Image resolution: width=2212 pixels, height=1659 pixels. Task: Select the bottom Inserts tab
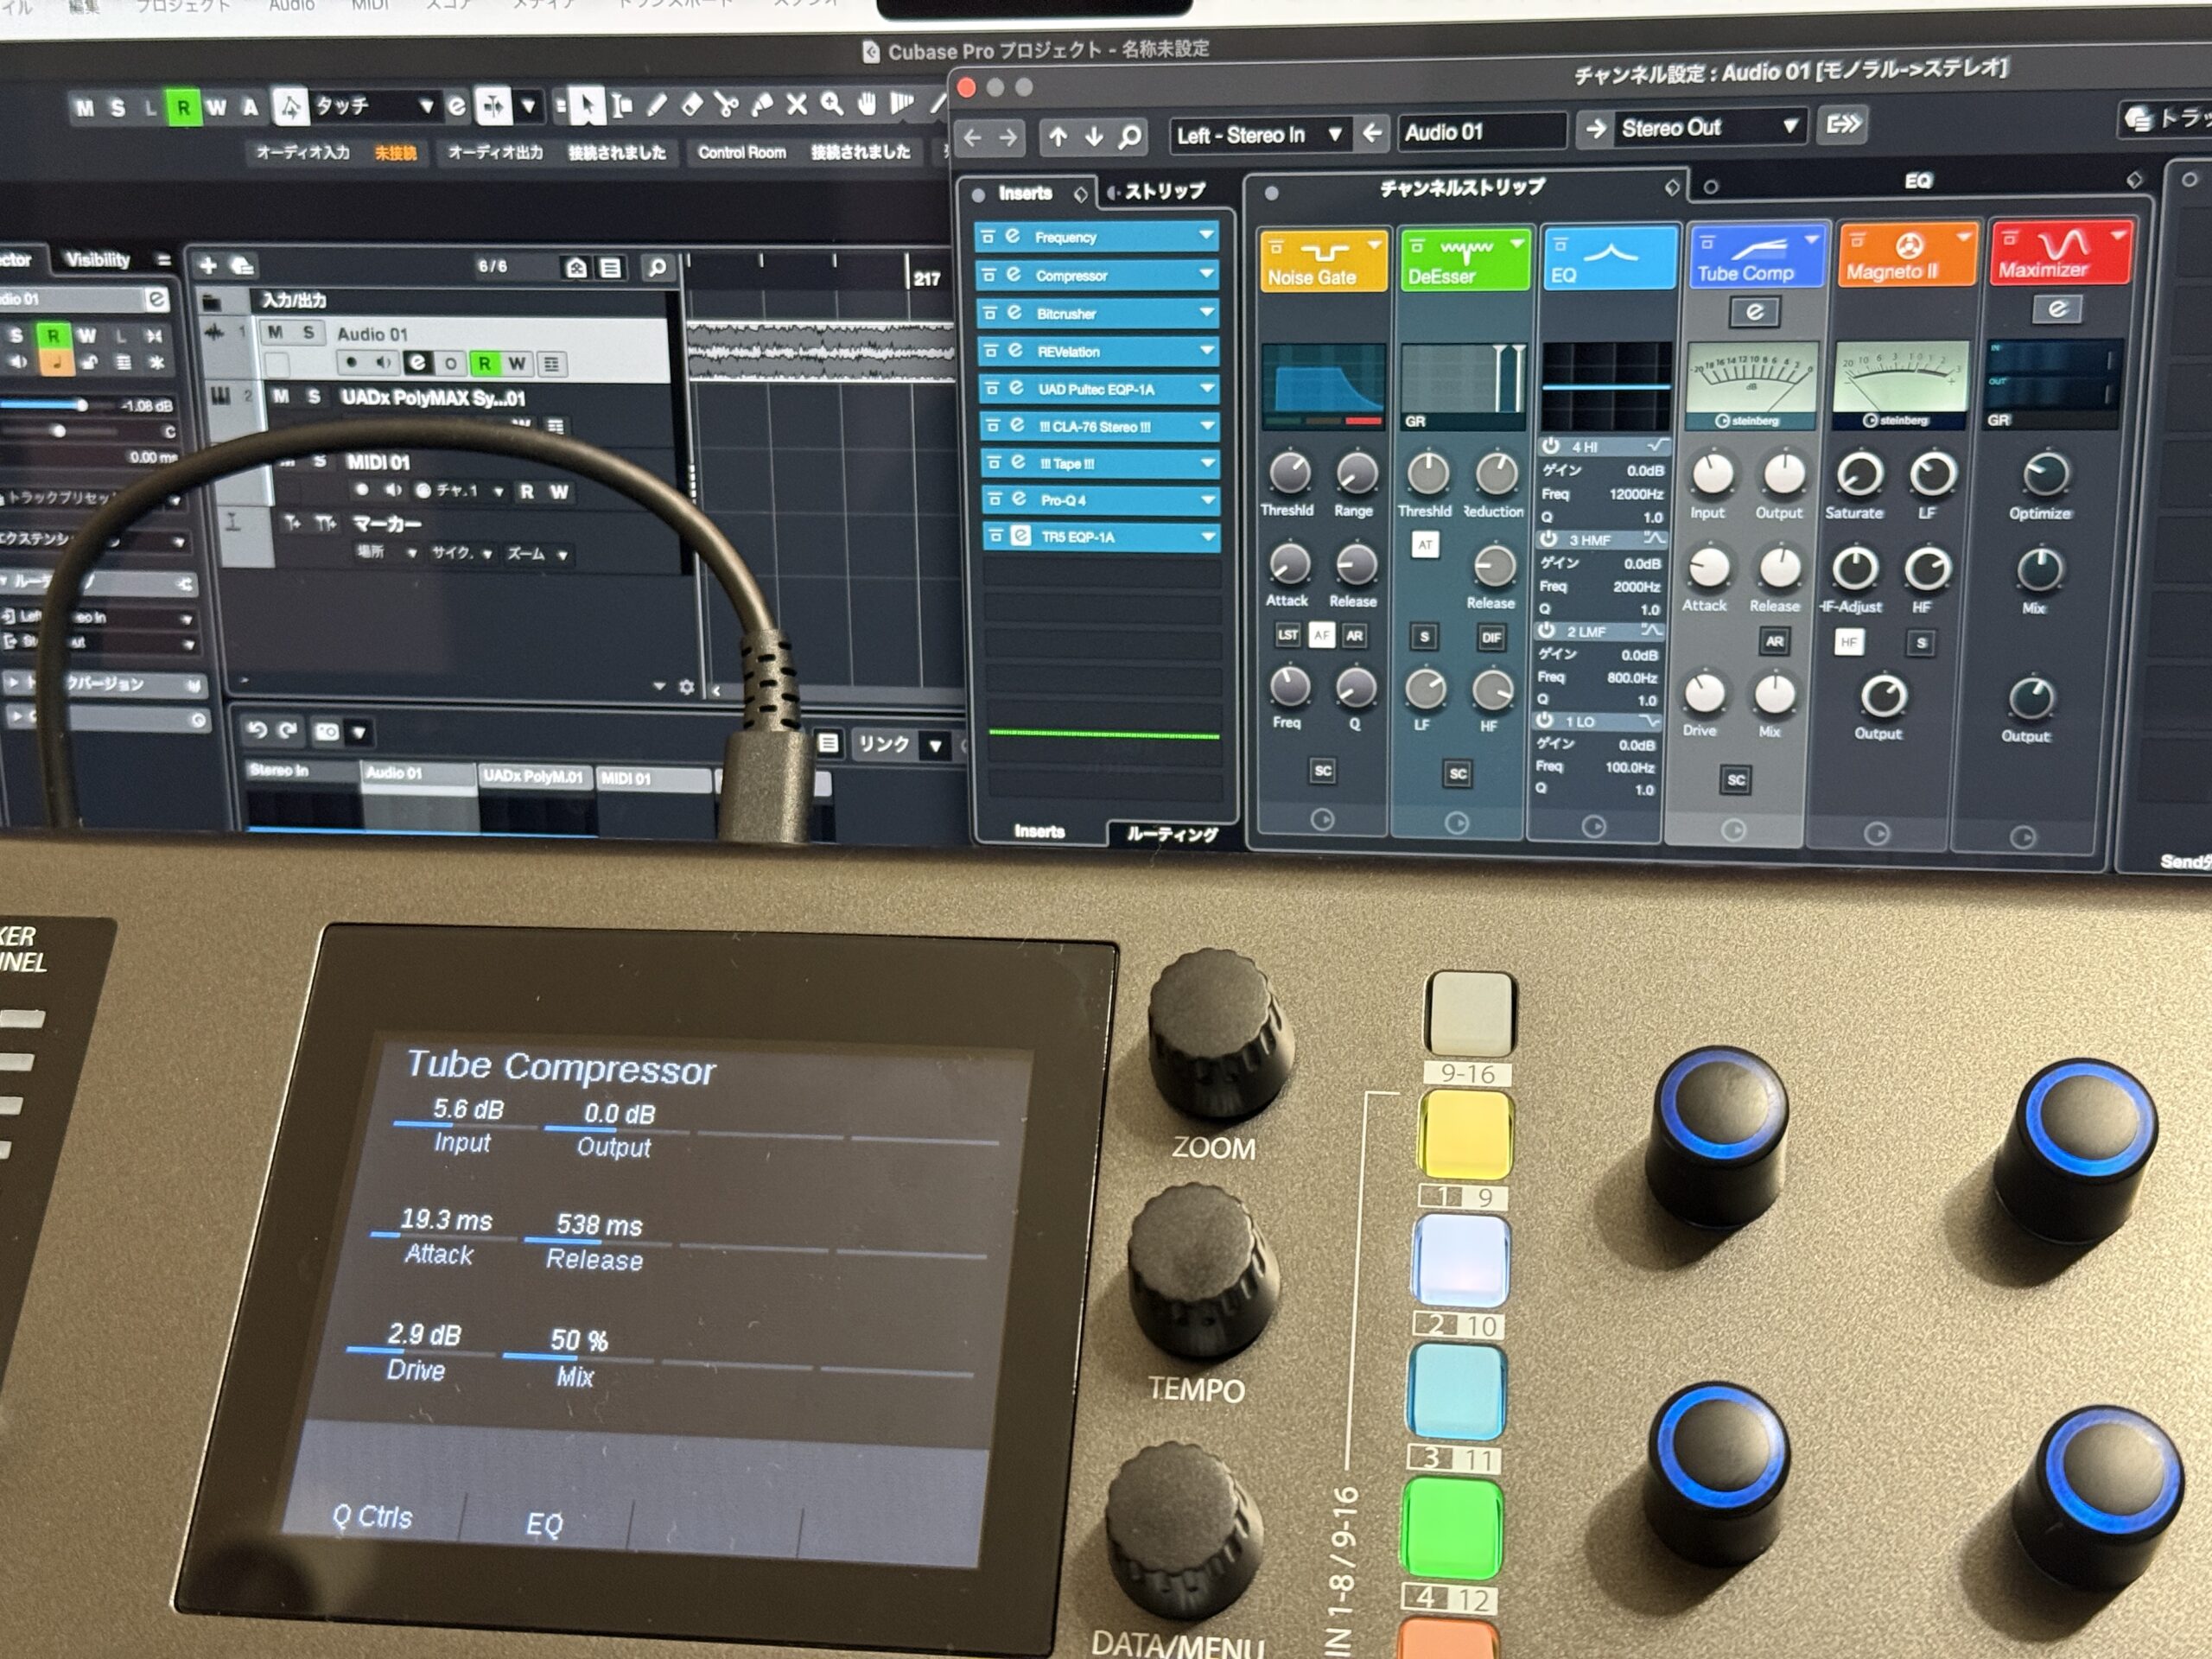(x=1039, y=831)
